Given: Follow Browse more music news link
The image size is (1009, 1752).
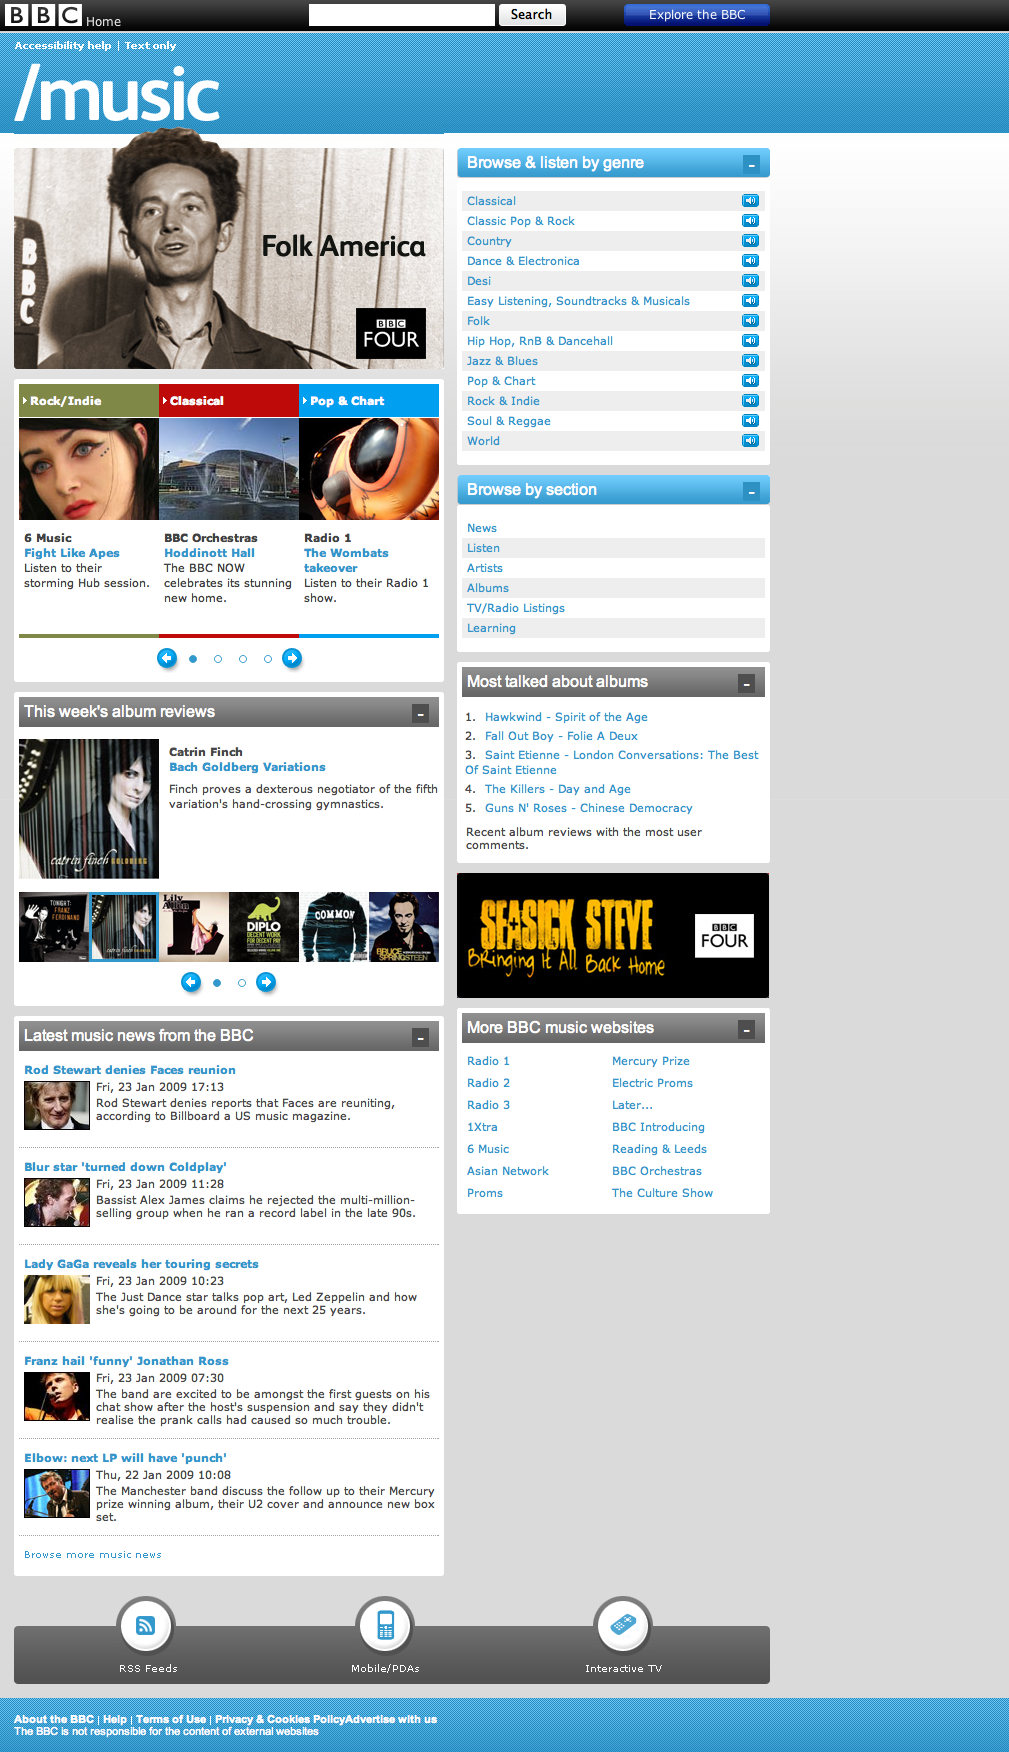Looking at the screenshot, I should (93, 1555).
